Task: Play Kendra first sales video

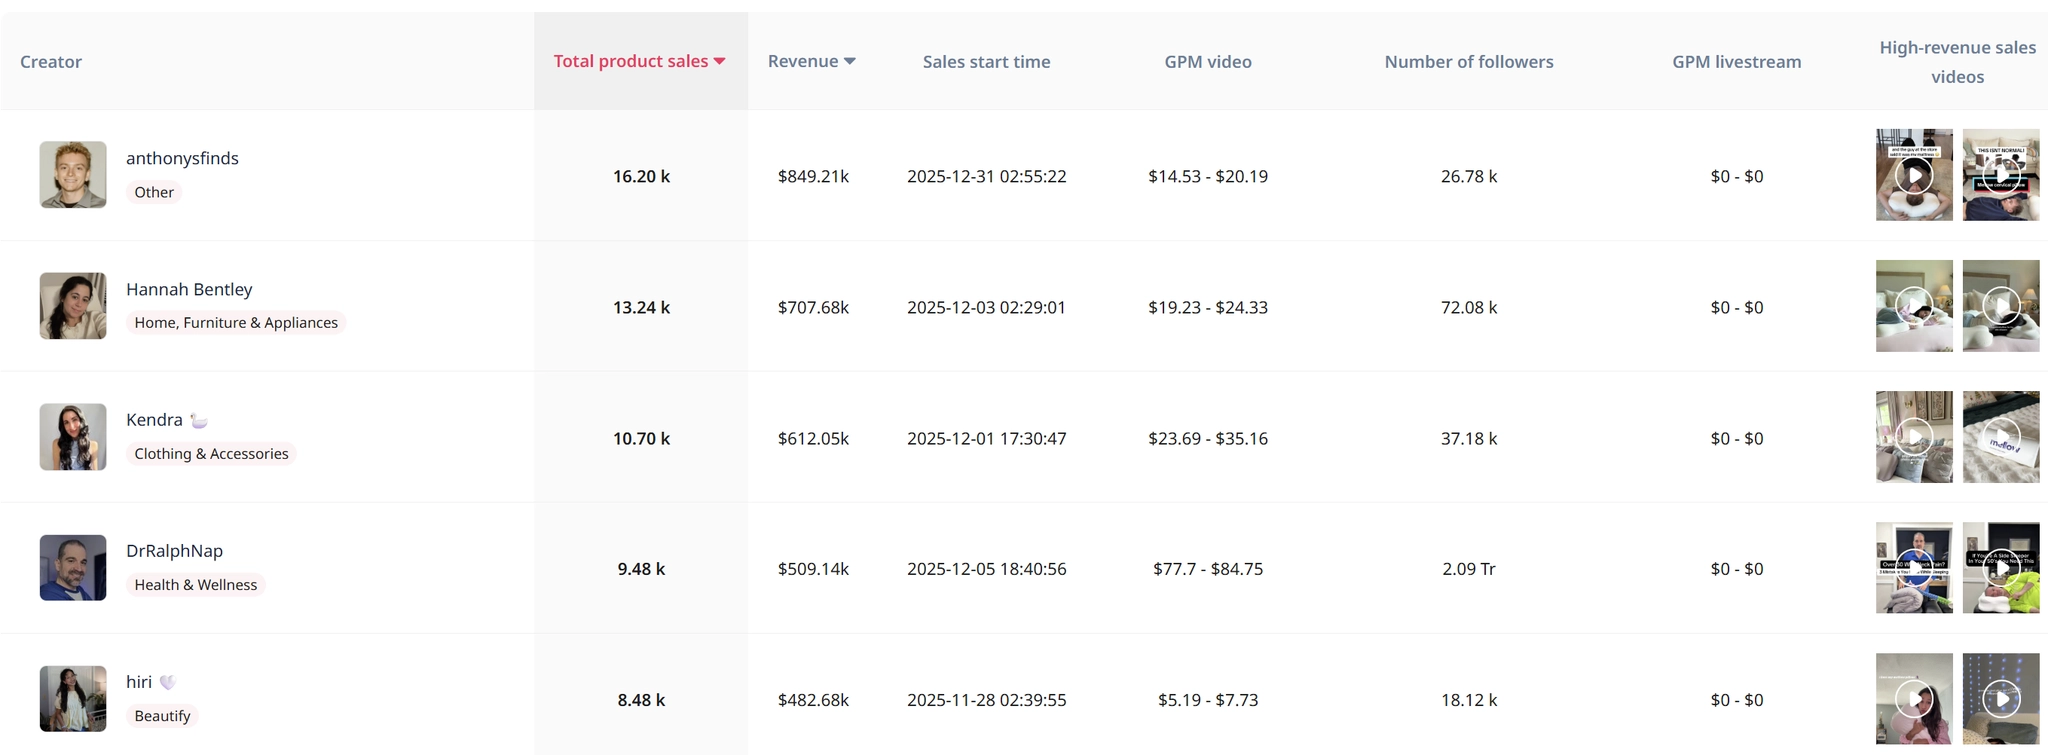Action: point(1914,437)
